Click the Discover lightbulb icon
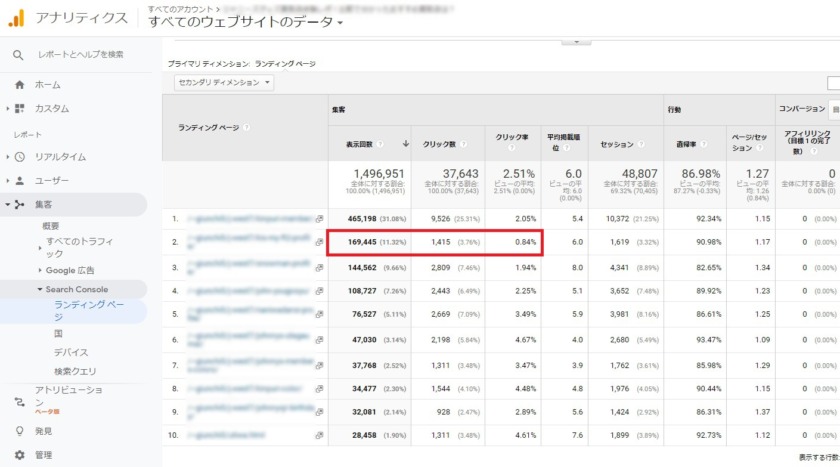Image resolution: width=840 pixels, height=467 pixels. click(20, 431)
